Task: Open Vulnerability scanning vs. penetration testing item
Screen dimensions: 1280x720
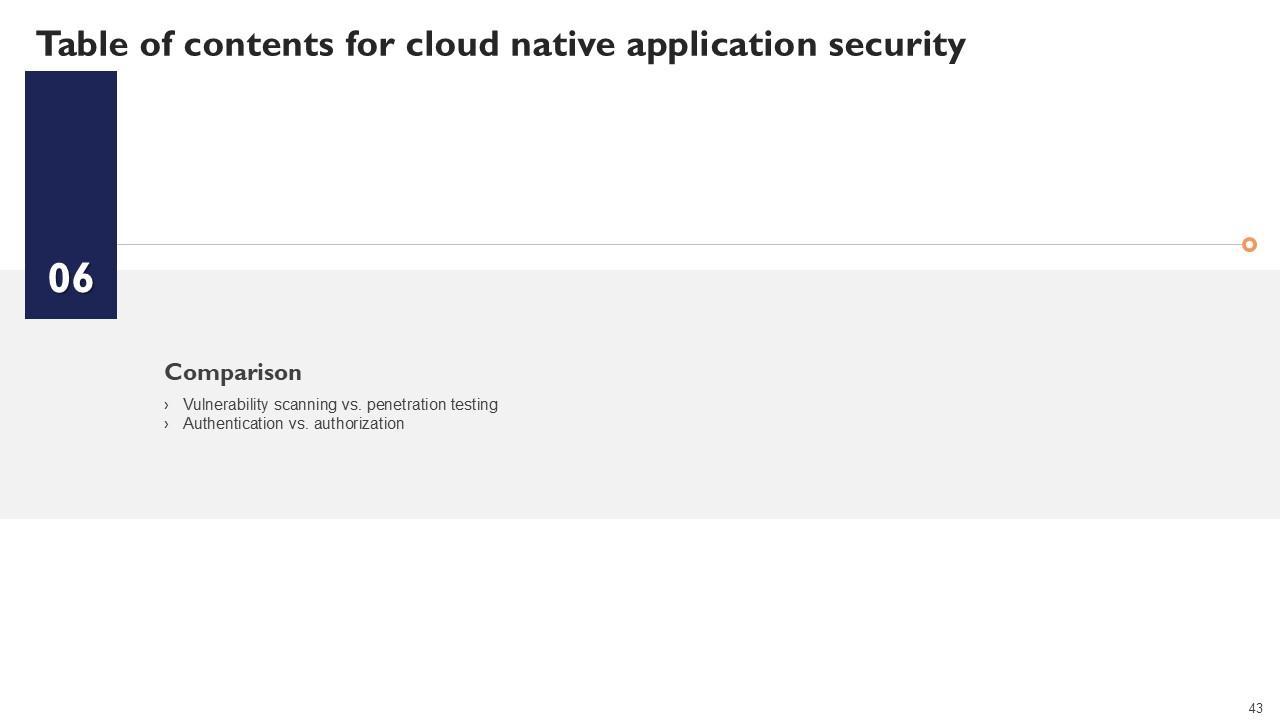Action: tap(340, 405)
